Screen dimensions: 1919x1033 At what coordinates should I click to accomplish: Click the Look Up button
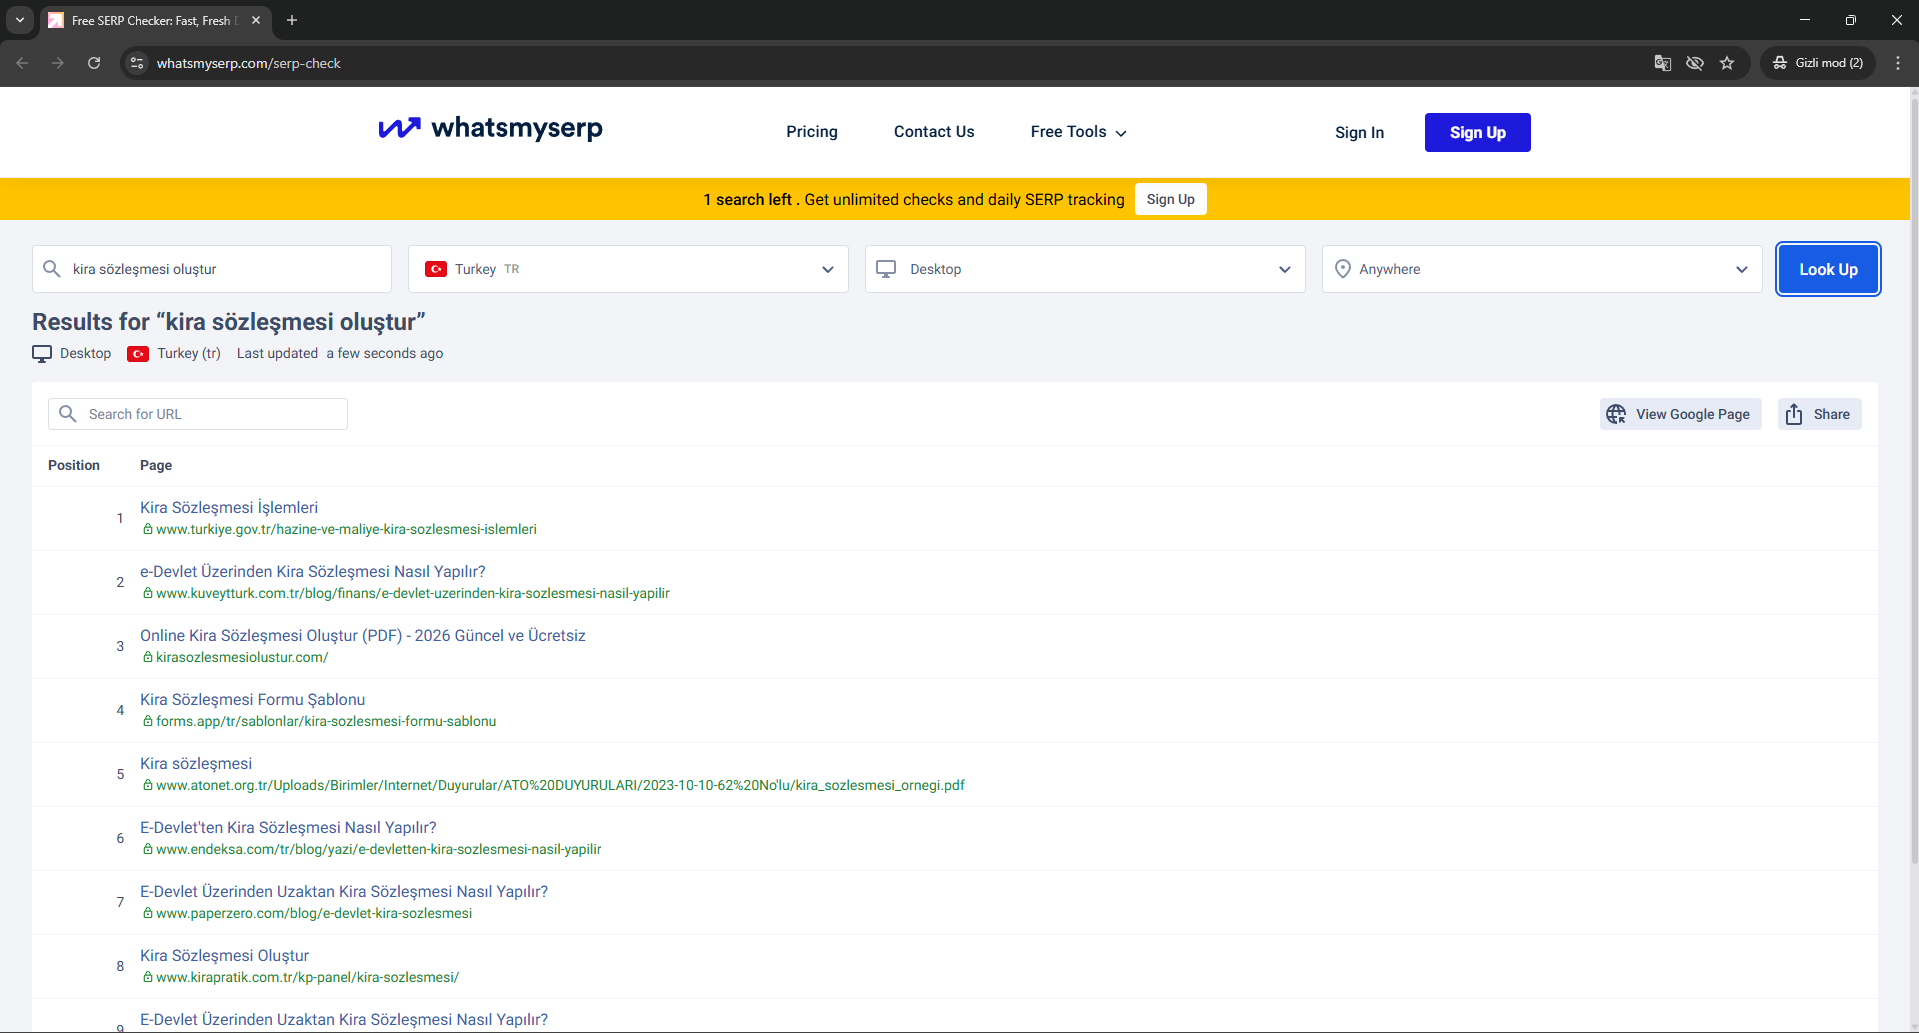click(x=1829, y=269)
